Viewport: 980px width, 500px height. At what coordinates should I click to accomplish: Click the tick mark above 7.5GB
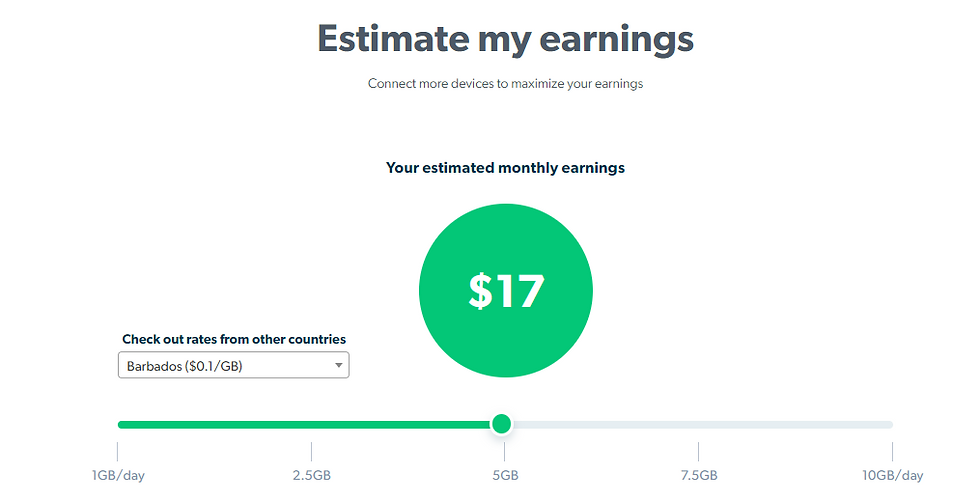click(x=699, y=451)
